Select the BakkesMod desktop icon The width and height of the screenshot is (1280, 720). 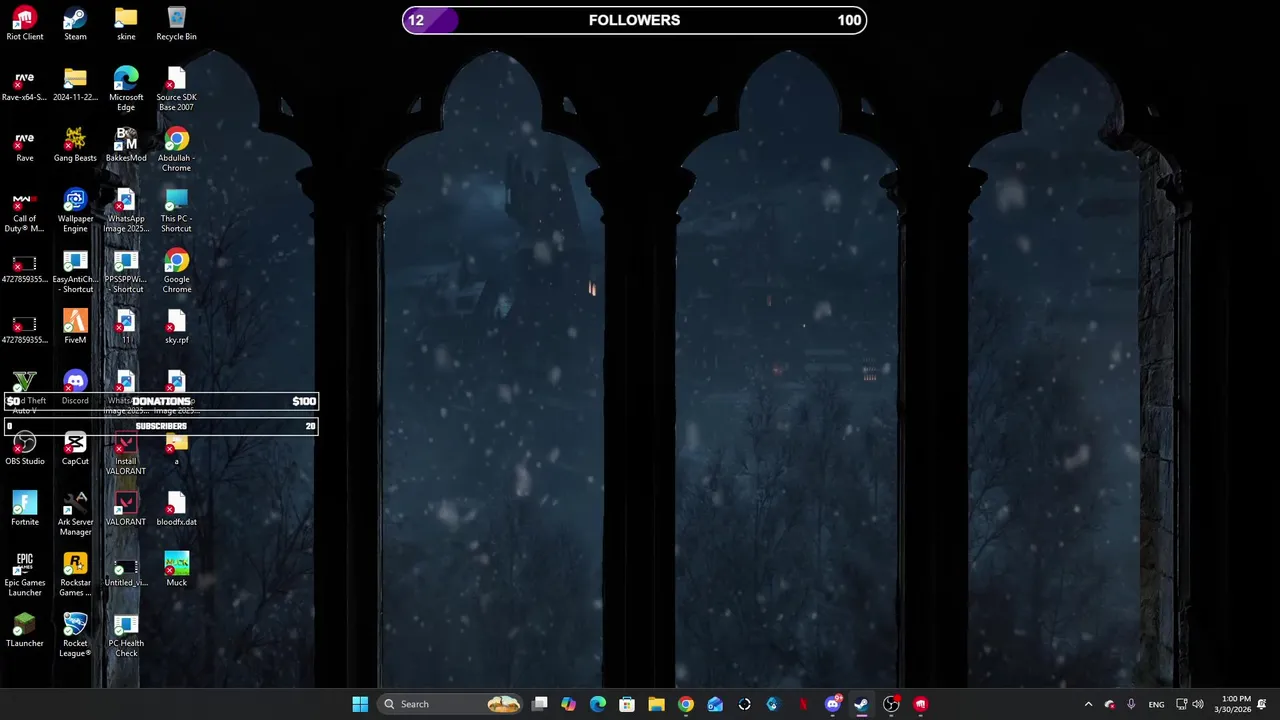pos(126,146)
